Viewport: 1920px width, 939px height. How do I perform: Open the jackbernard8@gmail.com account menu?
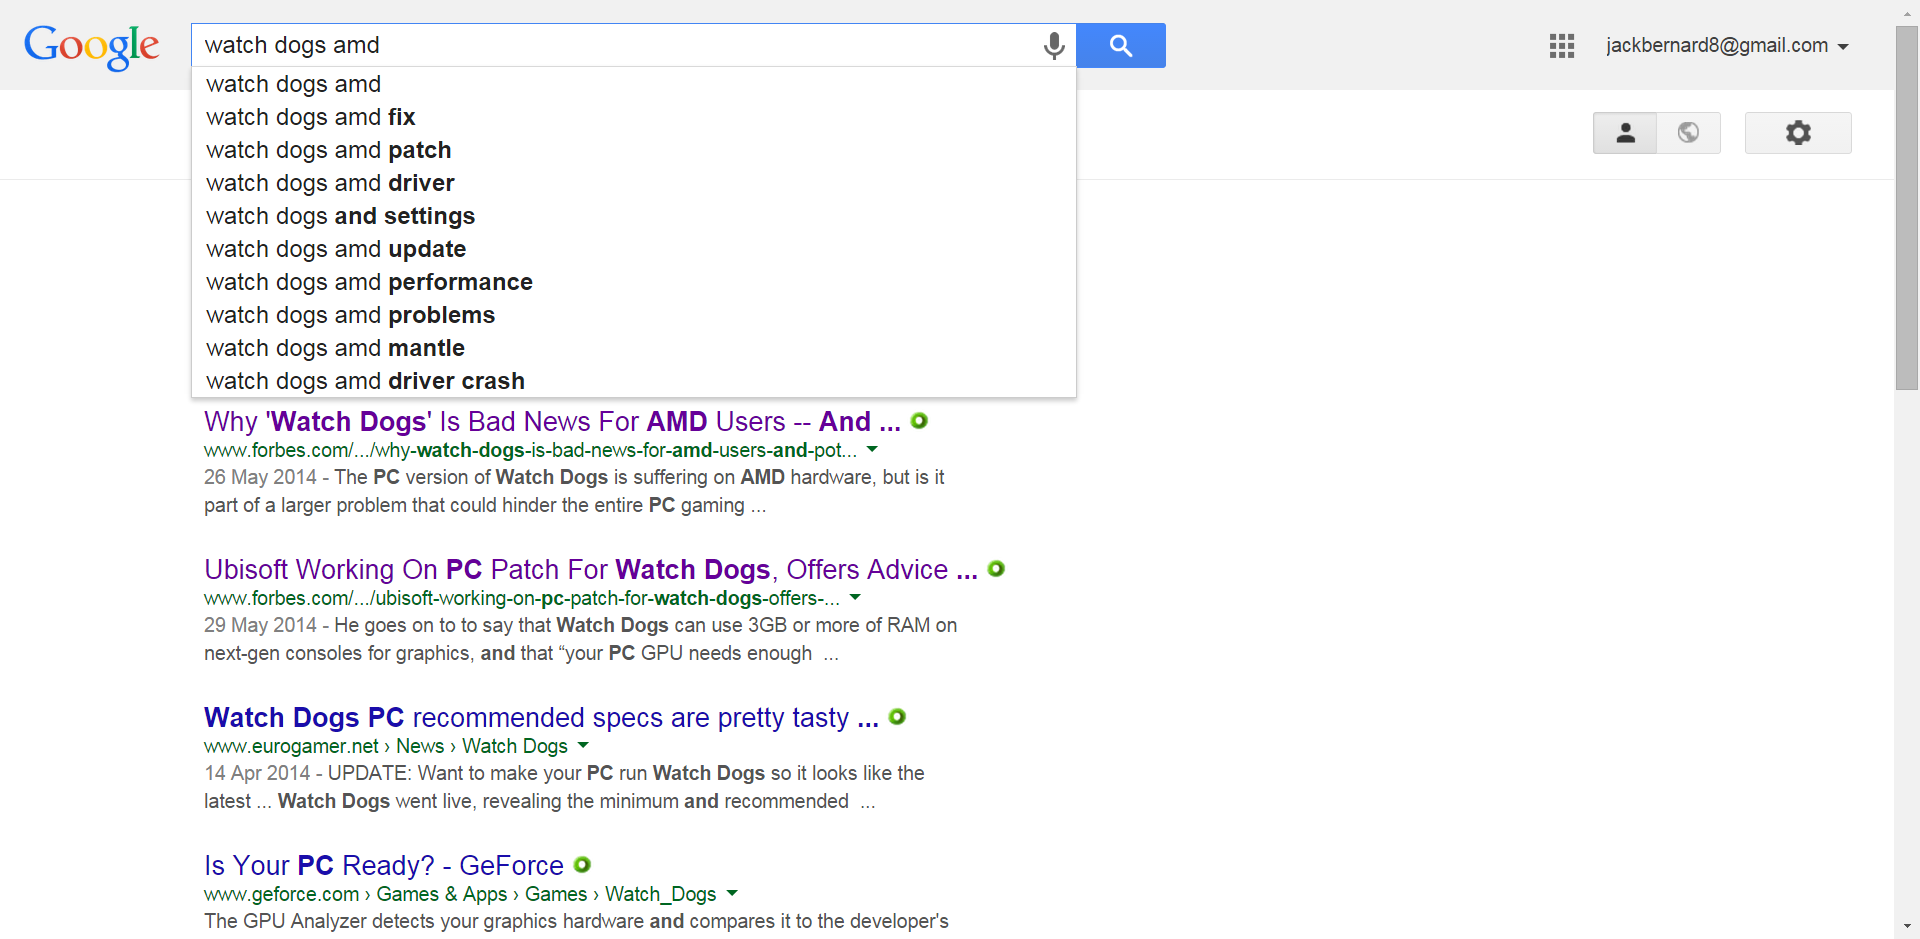(1727, 46)
